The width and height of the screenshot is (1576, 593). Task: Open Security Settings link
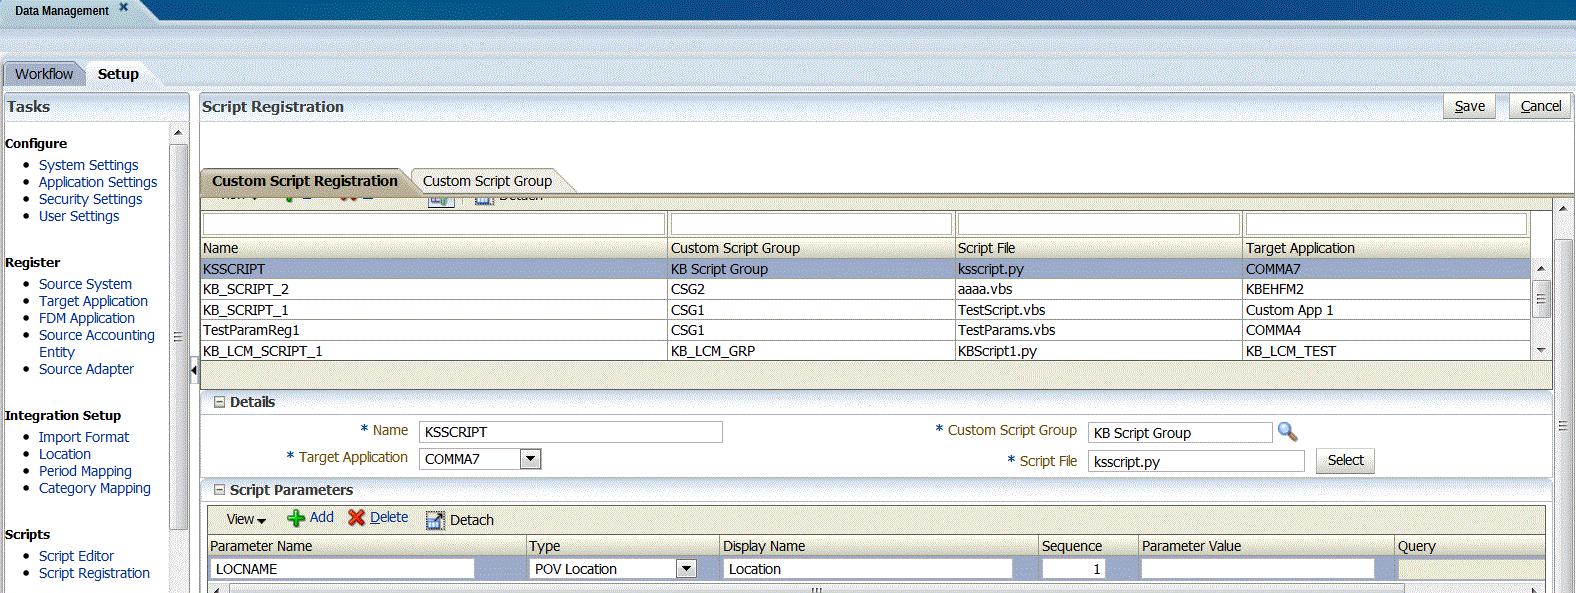[x=90, y=199]
